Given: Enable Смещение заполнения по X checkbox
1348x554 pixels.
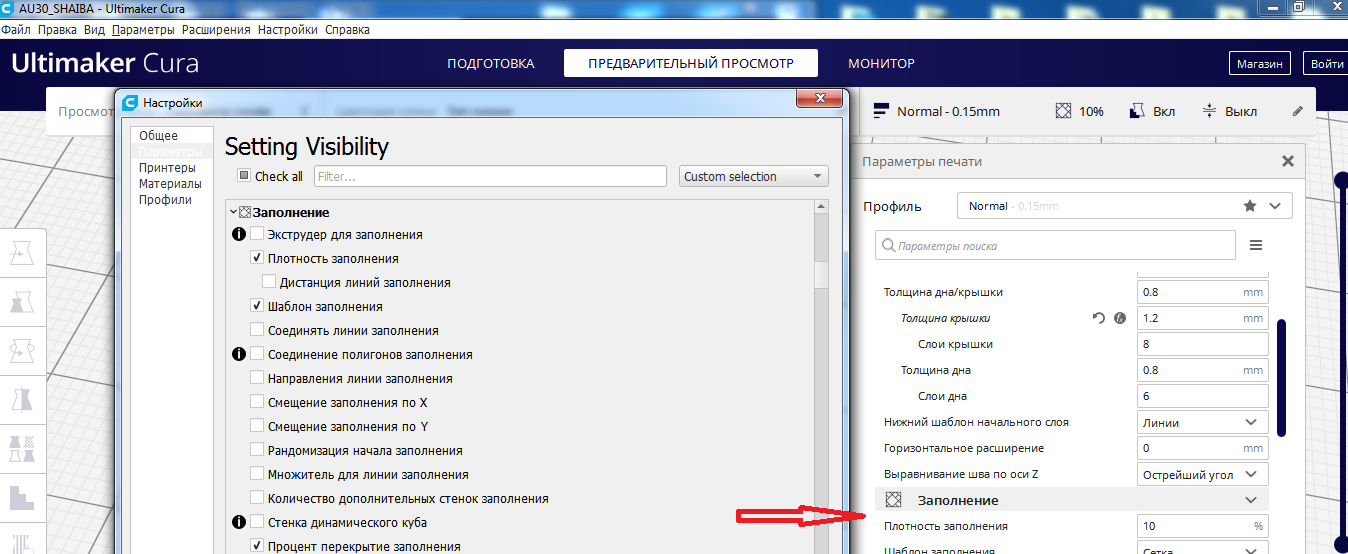Looking at the screenshot, I should [257, 402].
